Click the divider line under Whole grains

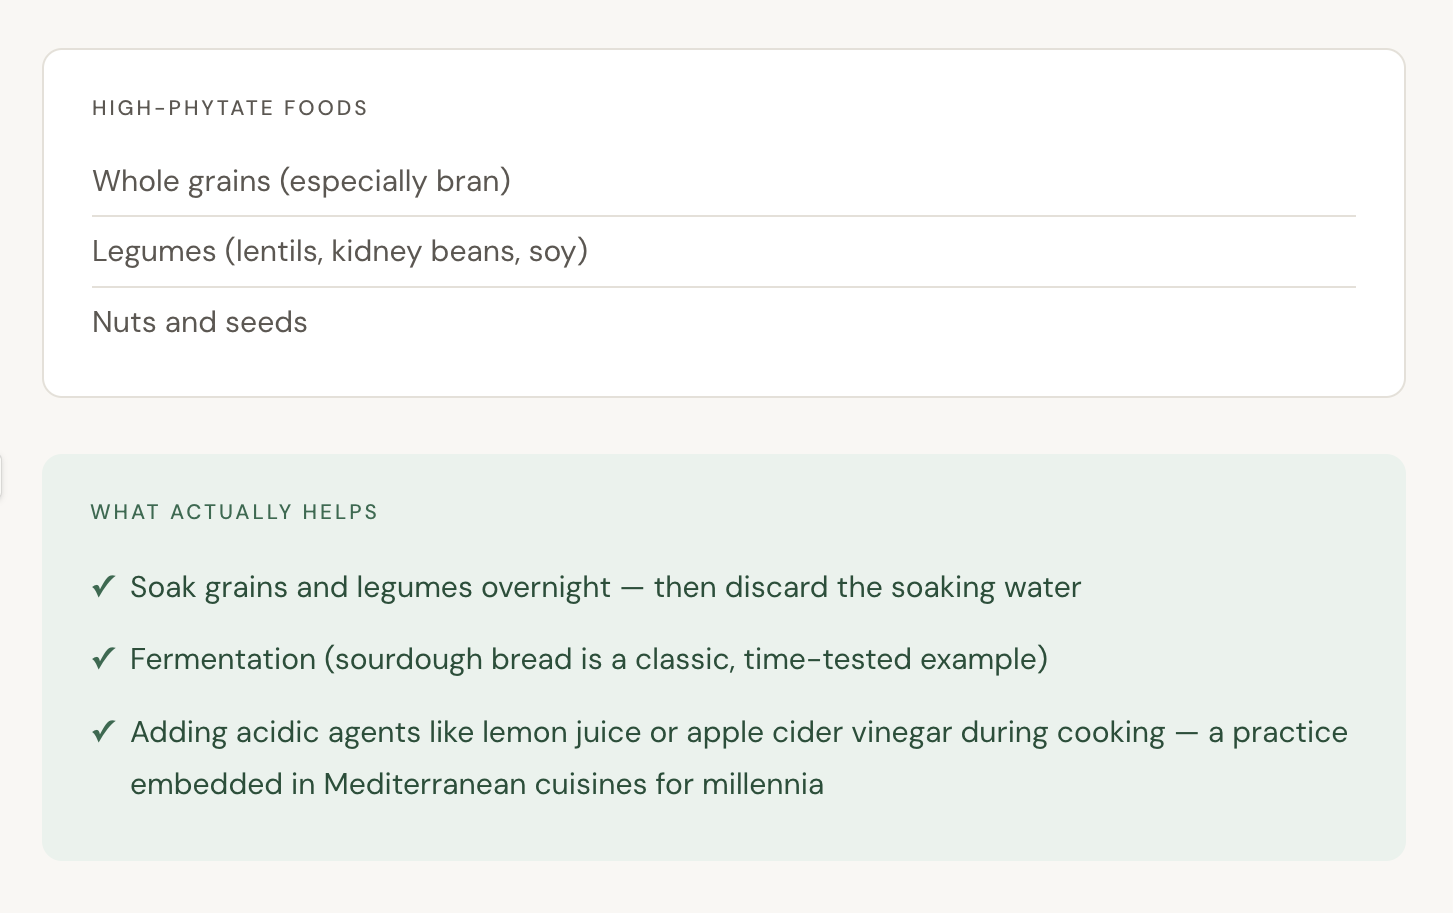[723, 216]
